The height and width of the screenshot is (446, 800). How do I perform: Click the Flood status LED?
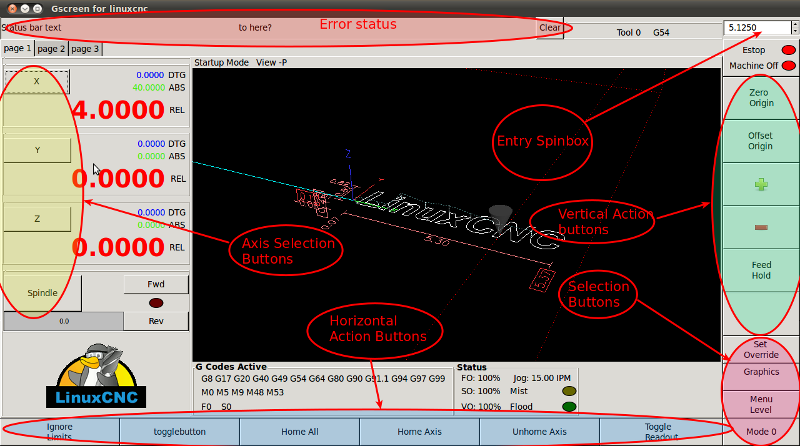(569, 407)
